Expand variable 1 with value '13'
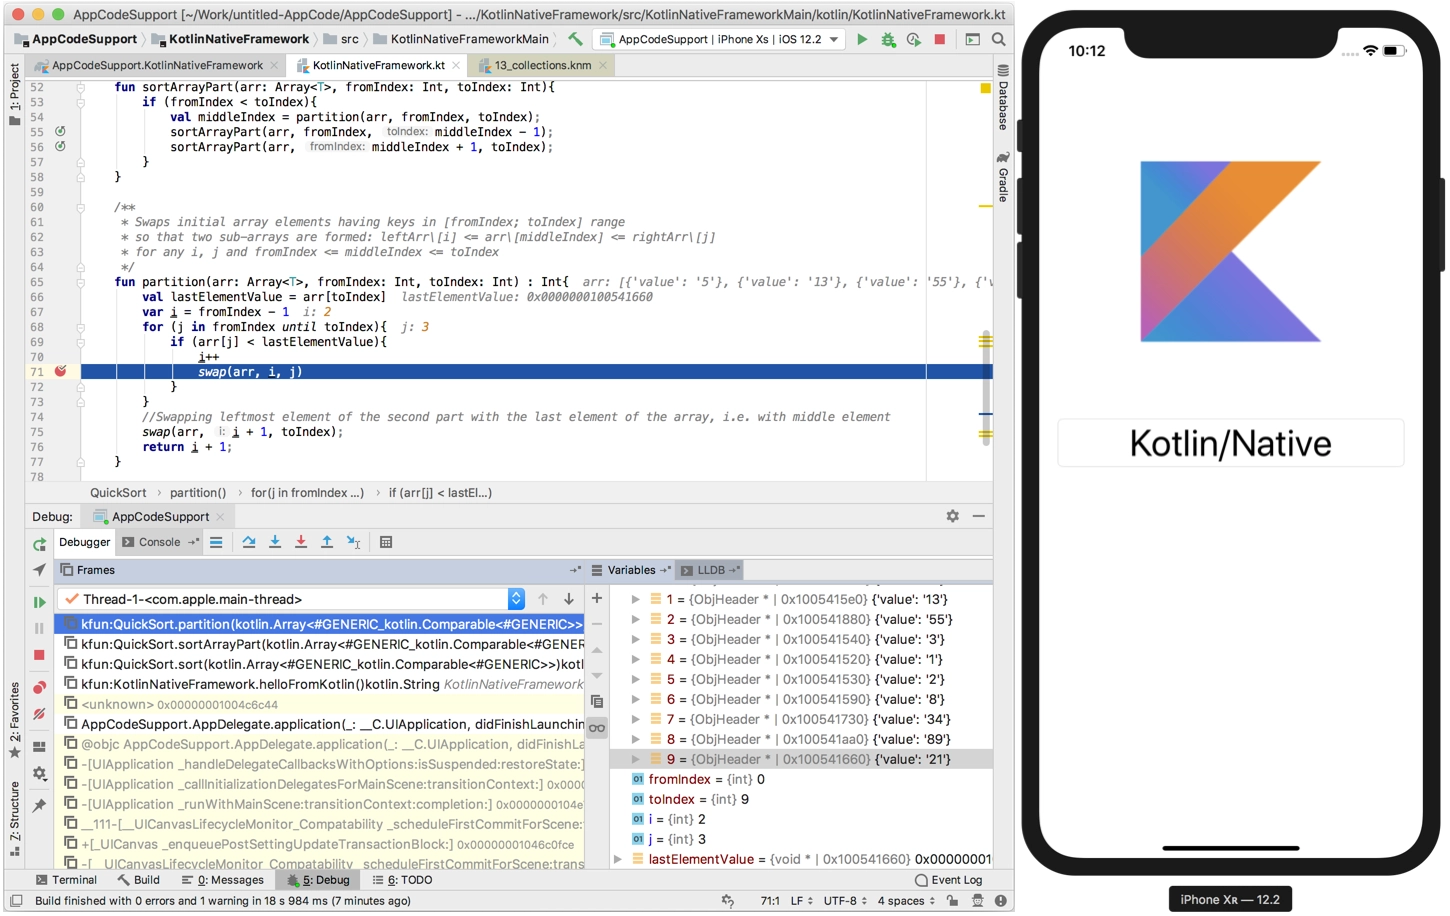1450x916 pixels. click(635, 599)
